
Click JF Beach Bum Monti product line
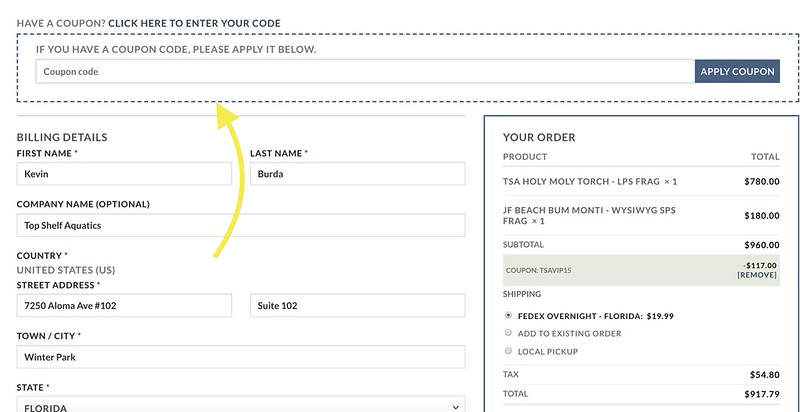pos(641,216)
